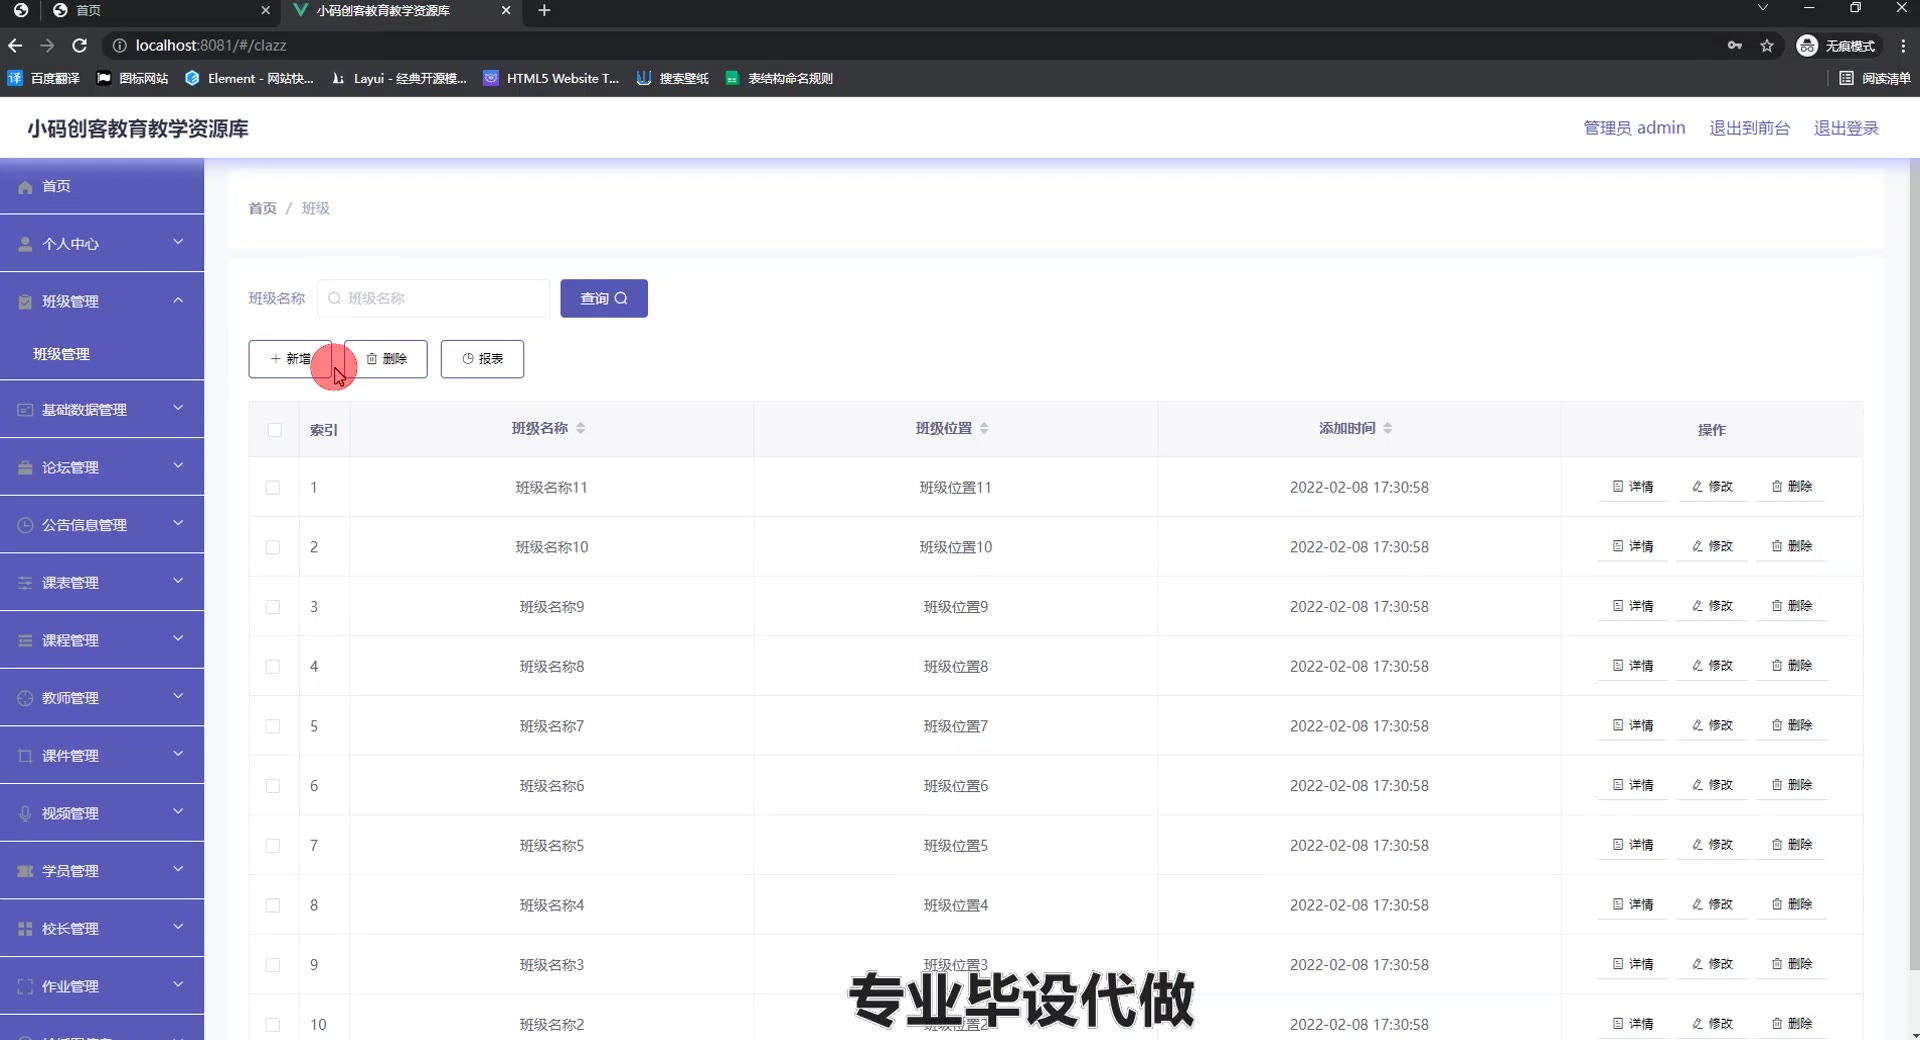Click the 退出登录 logout link

[1845, 128]
